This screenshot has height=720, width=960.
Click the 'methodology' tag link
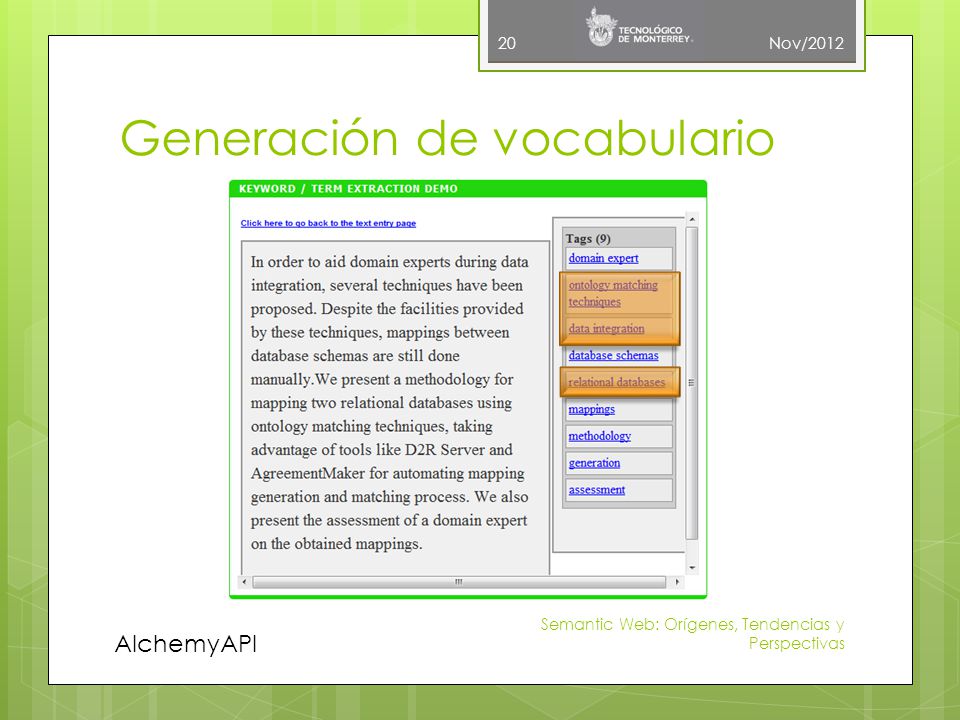point(599,436)
